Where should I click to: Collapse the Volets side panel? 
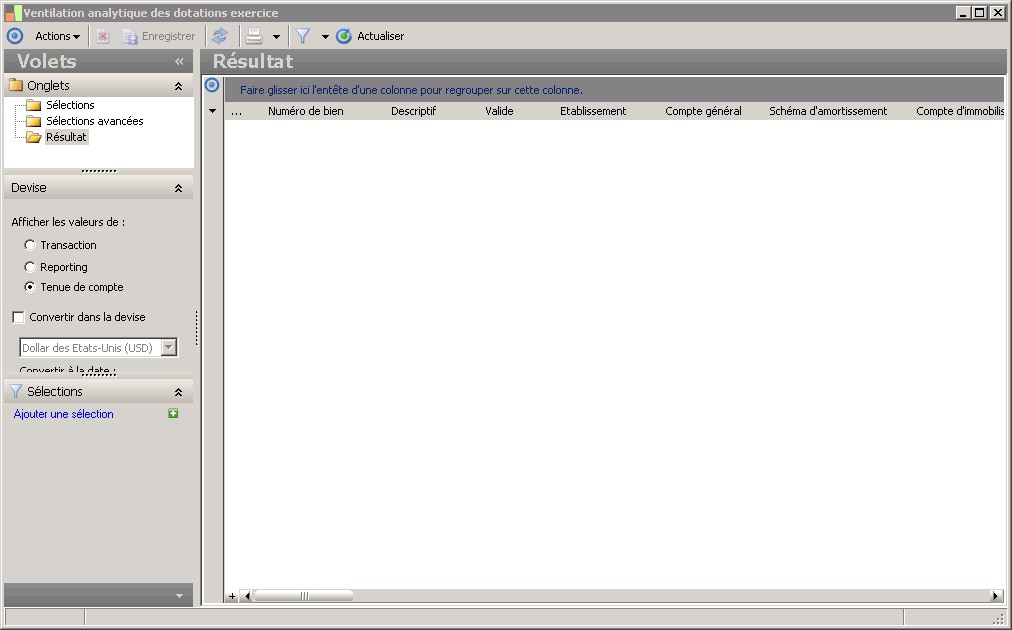tap(179, 61)
